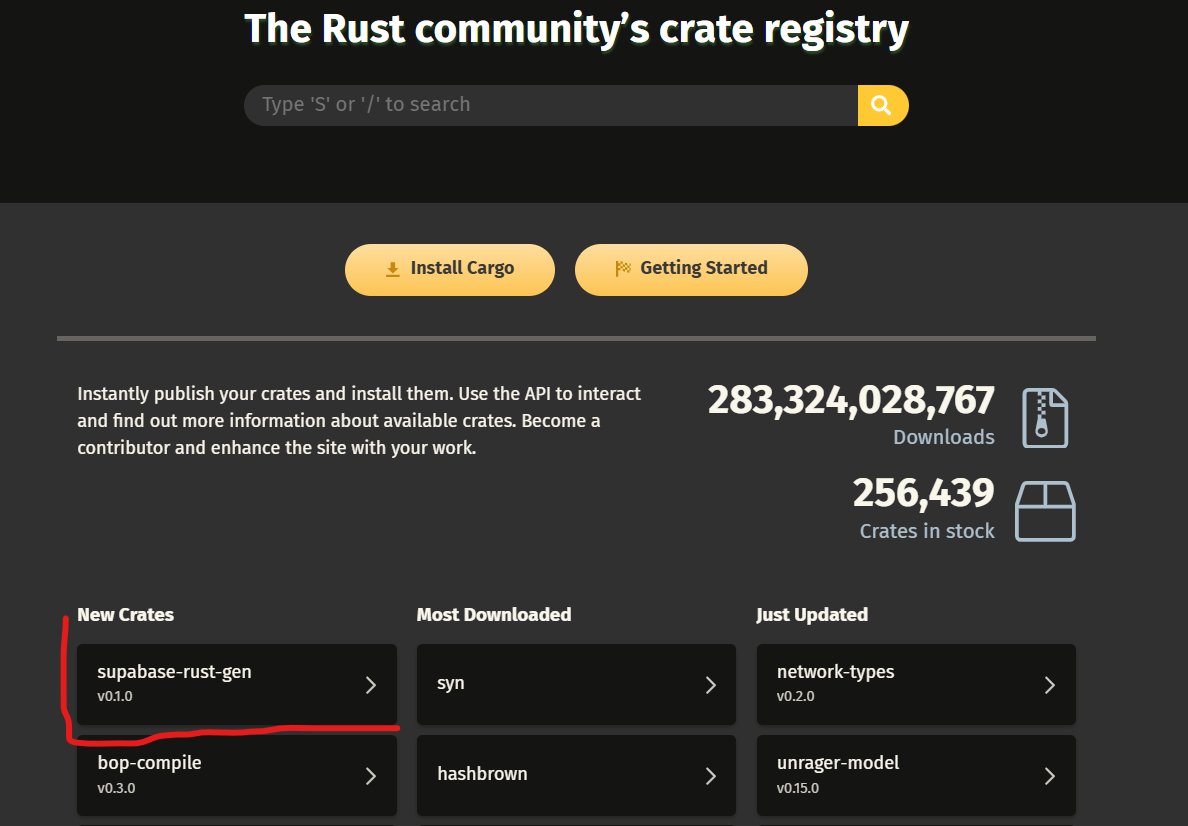The image size is (1188, 826).
Task: Click chevron arrow on unrager-model card
Action: tap(1050, 776)
